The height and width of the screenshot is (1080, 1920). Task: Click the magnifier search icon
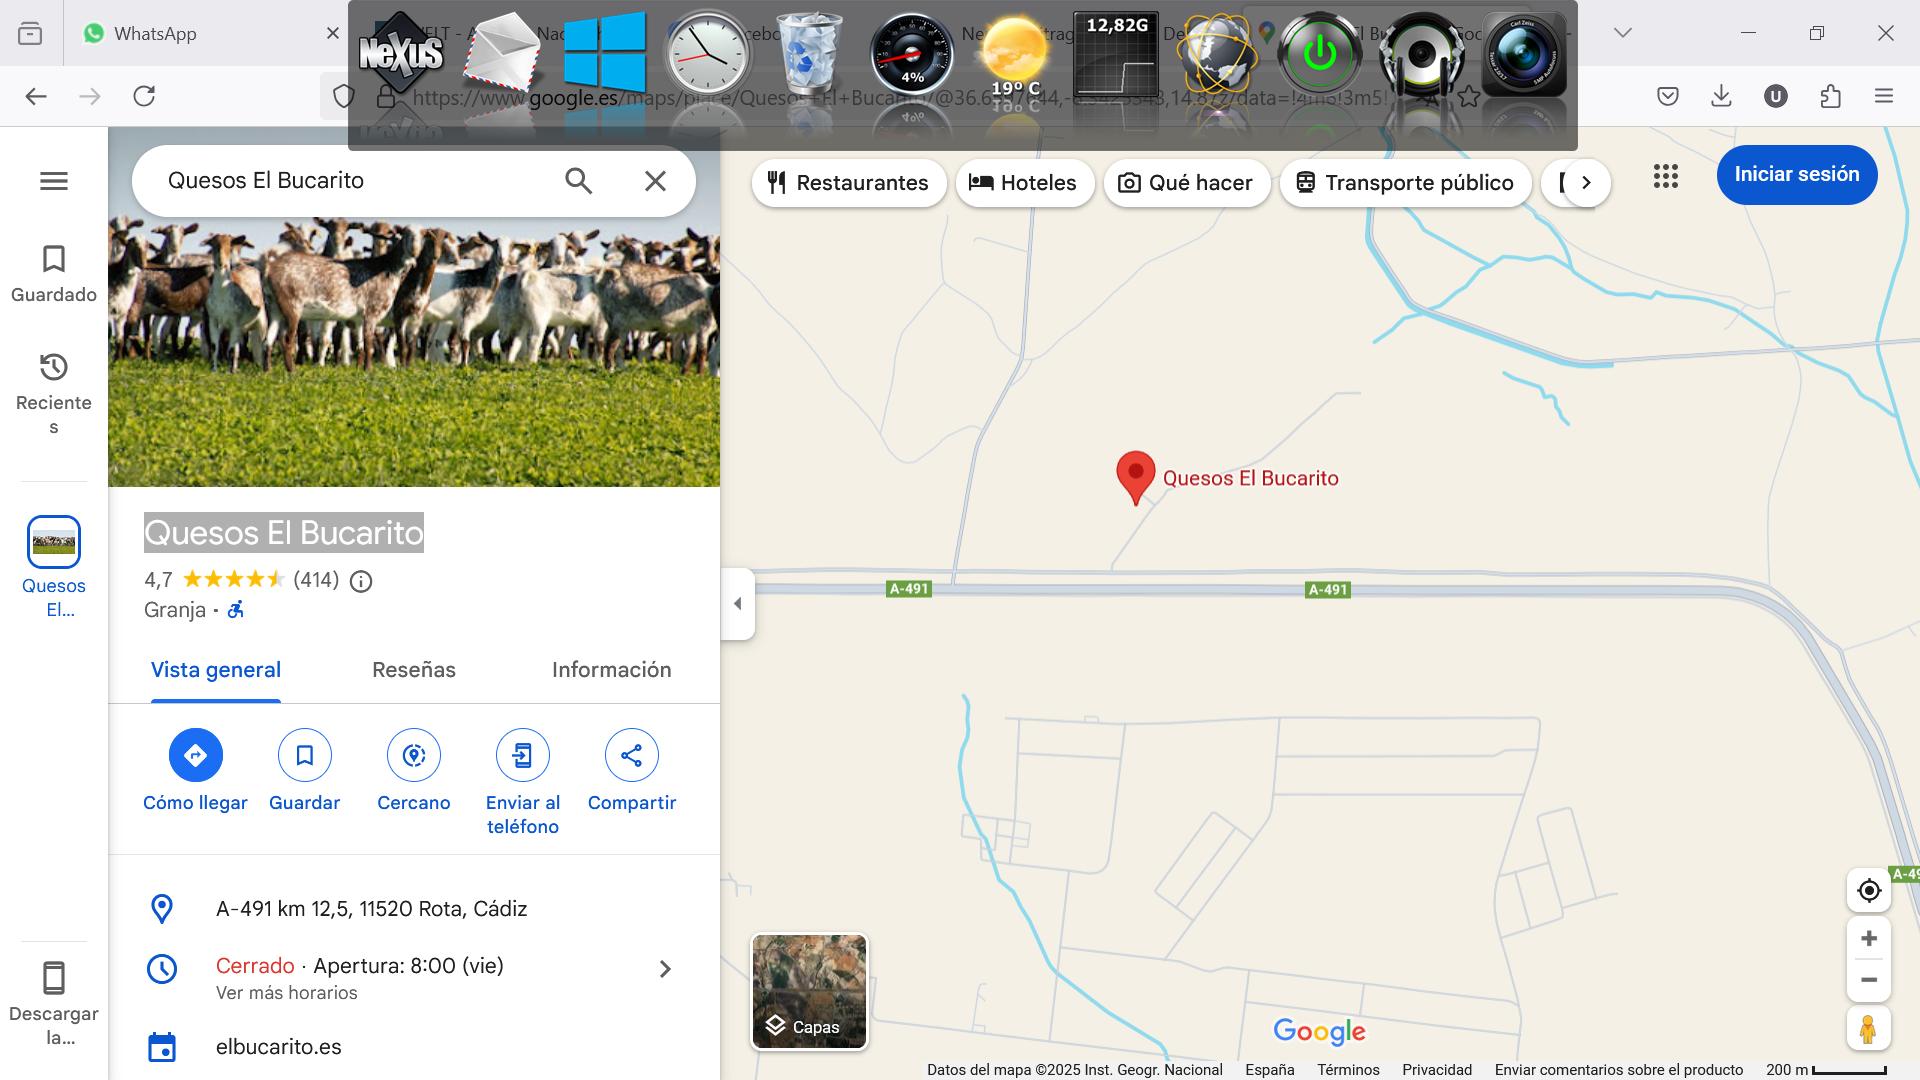tap(578, 181)
